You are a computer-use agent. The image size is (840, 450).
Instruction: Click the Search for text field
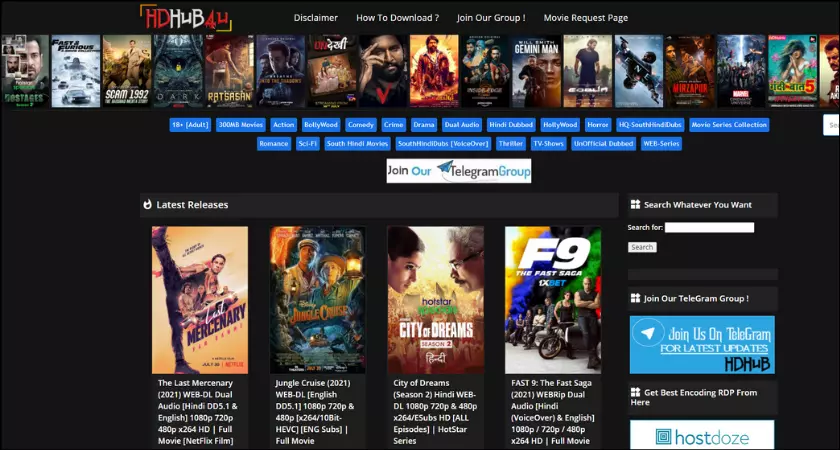point(709,228)
